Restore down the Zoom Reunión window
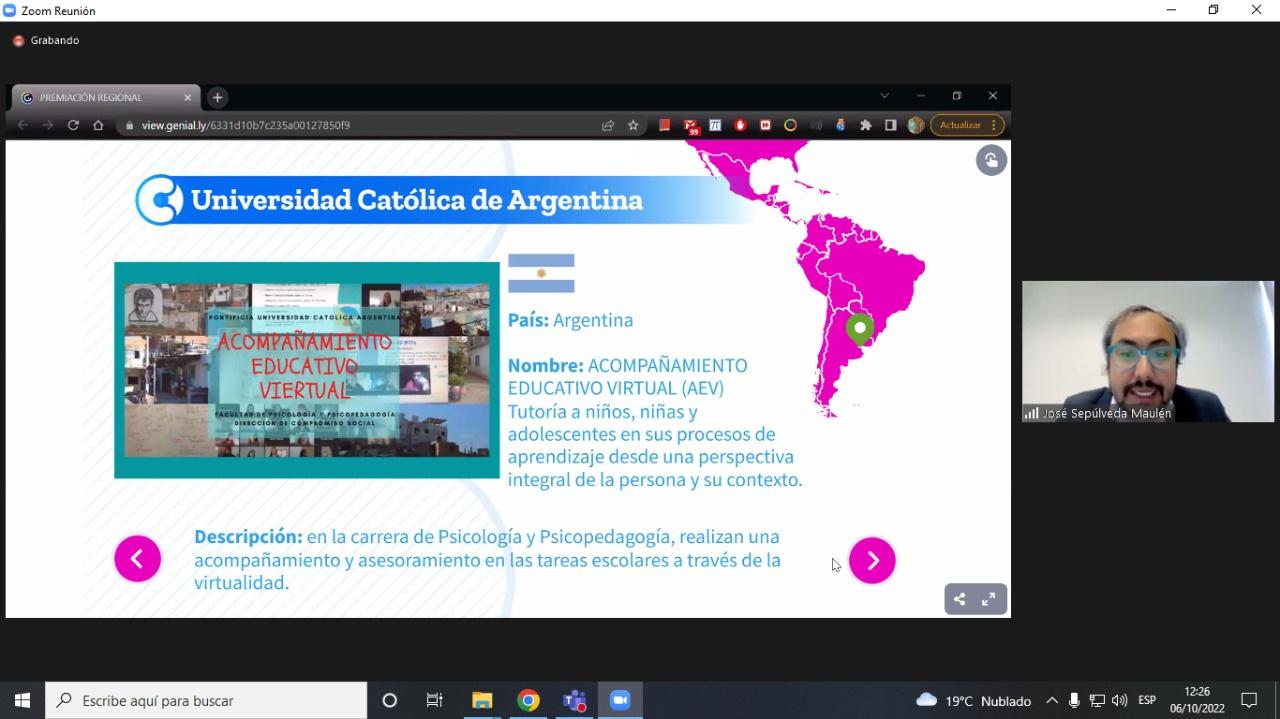The height and width of the screenshot is (719, 1280). coord(1213,10)
